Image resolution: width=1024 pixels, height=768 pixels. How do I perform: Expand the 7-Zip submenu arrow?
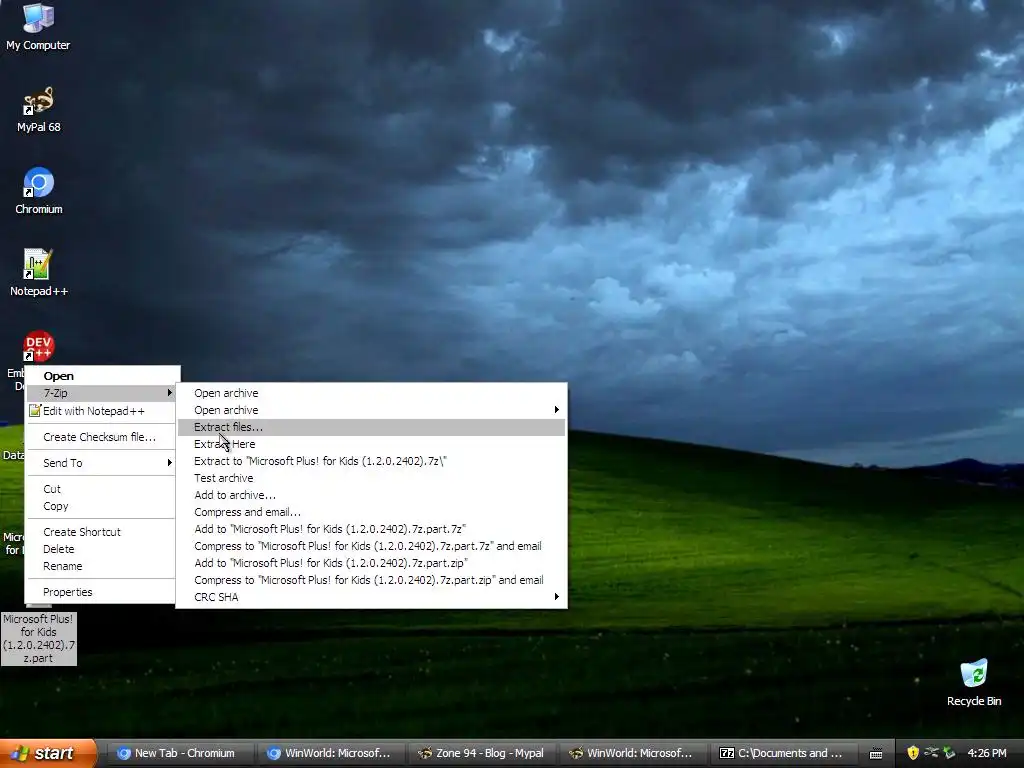pos(169,392)
